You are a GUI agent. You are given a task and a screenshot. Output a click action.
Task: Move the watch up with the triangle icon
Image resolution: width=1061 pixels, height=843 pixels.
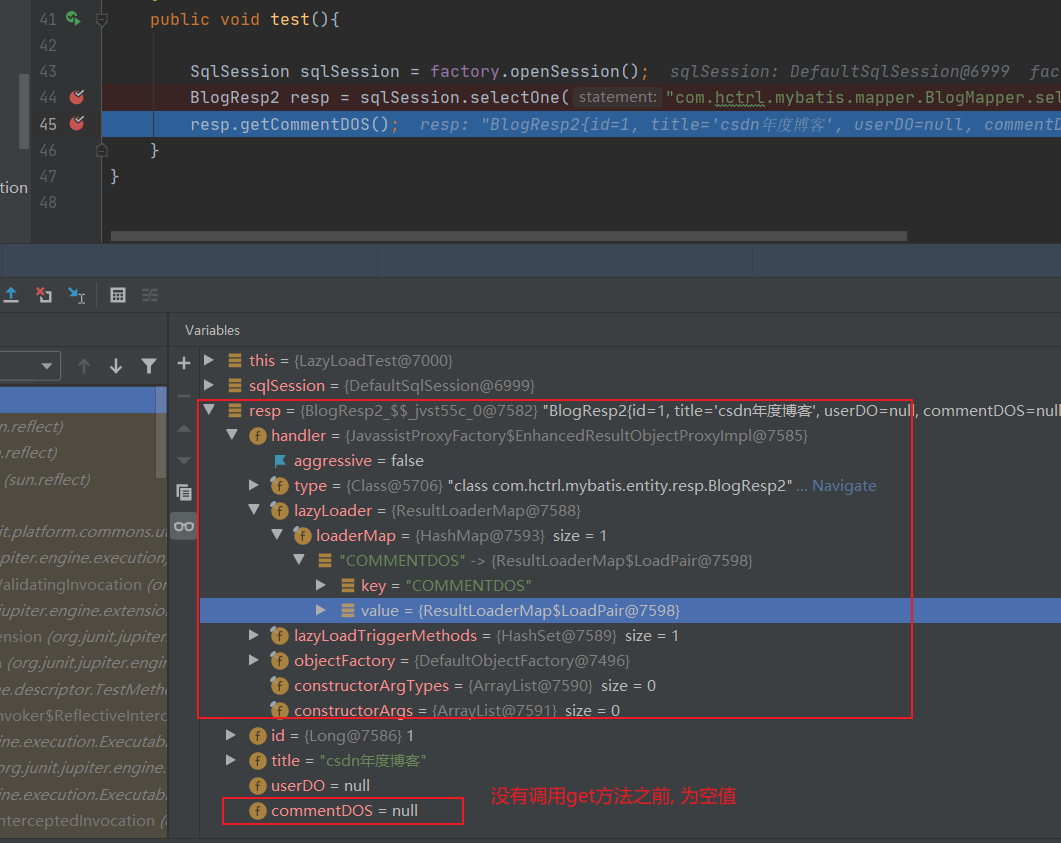[183, 428]
